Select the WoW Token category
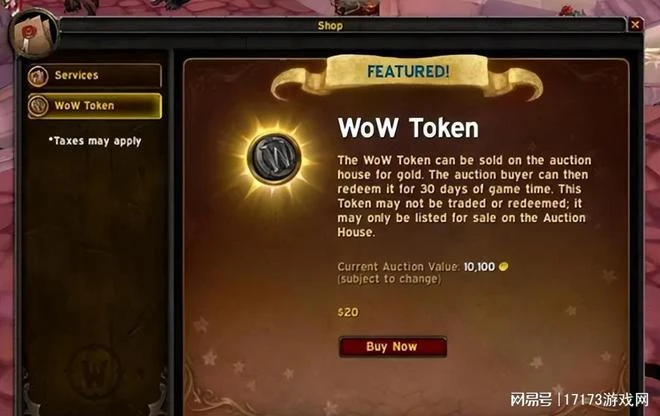Screen dimensions: 660x416 (95, 106)
